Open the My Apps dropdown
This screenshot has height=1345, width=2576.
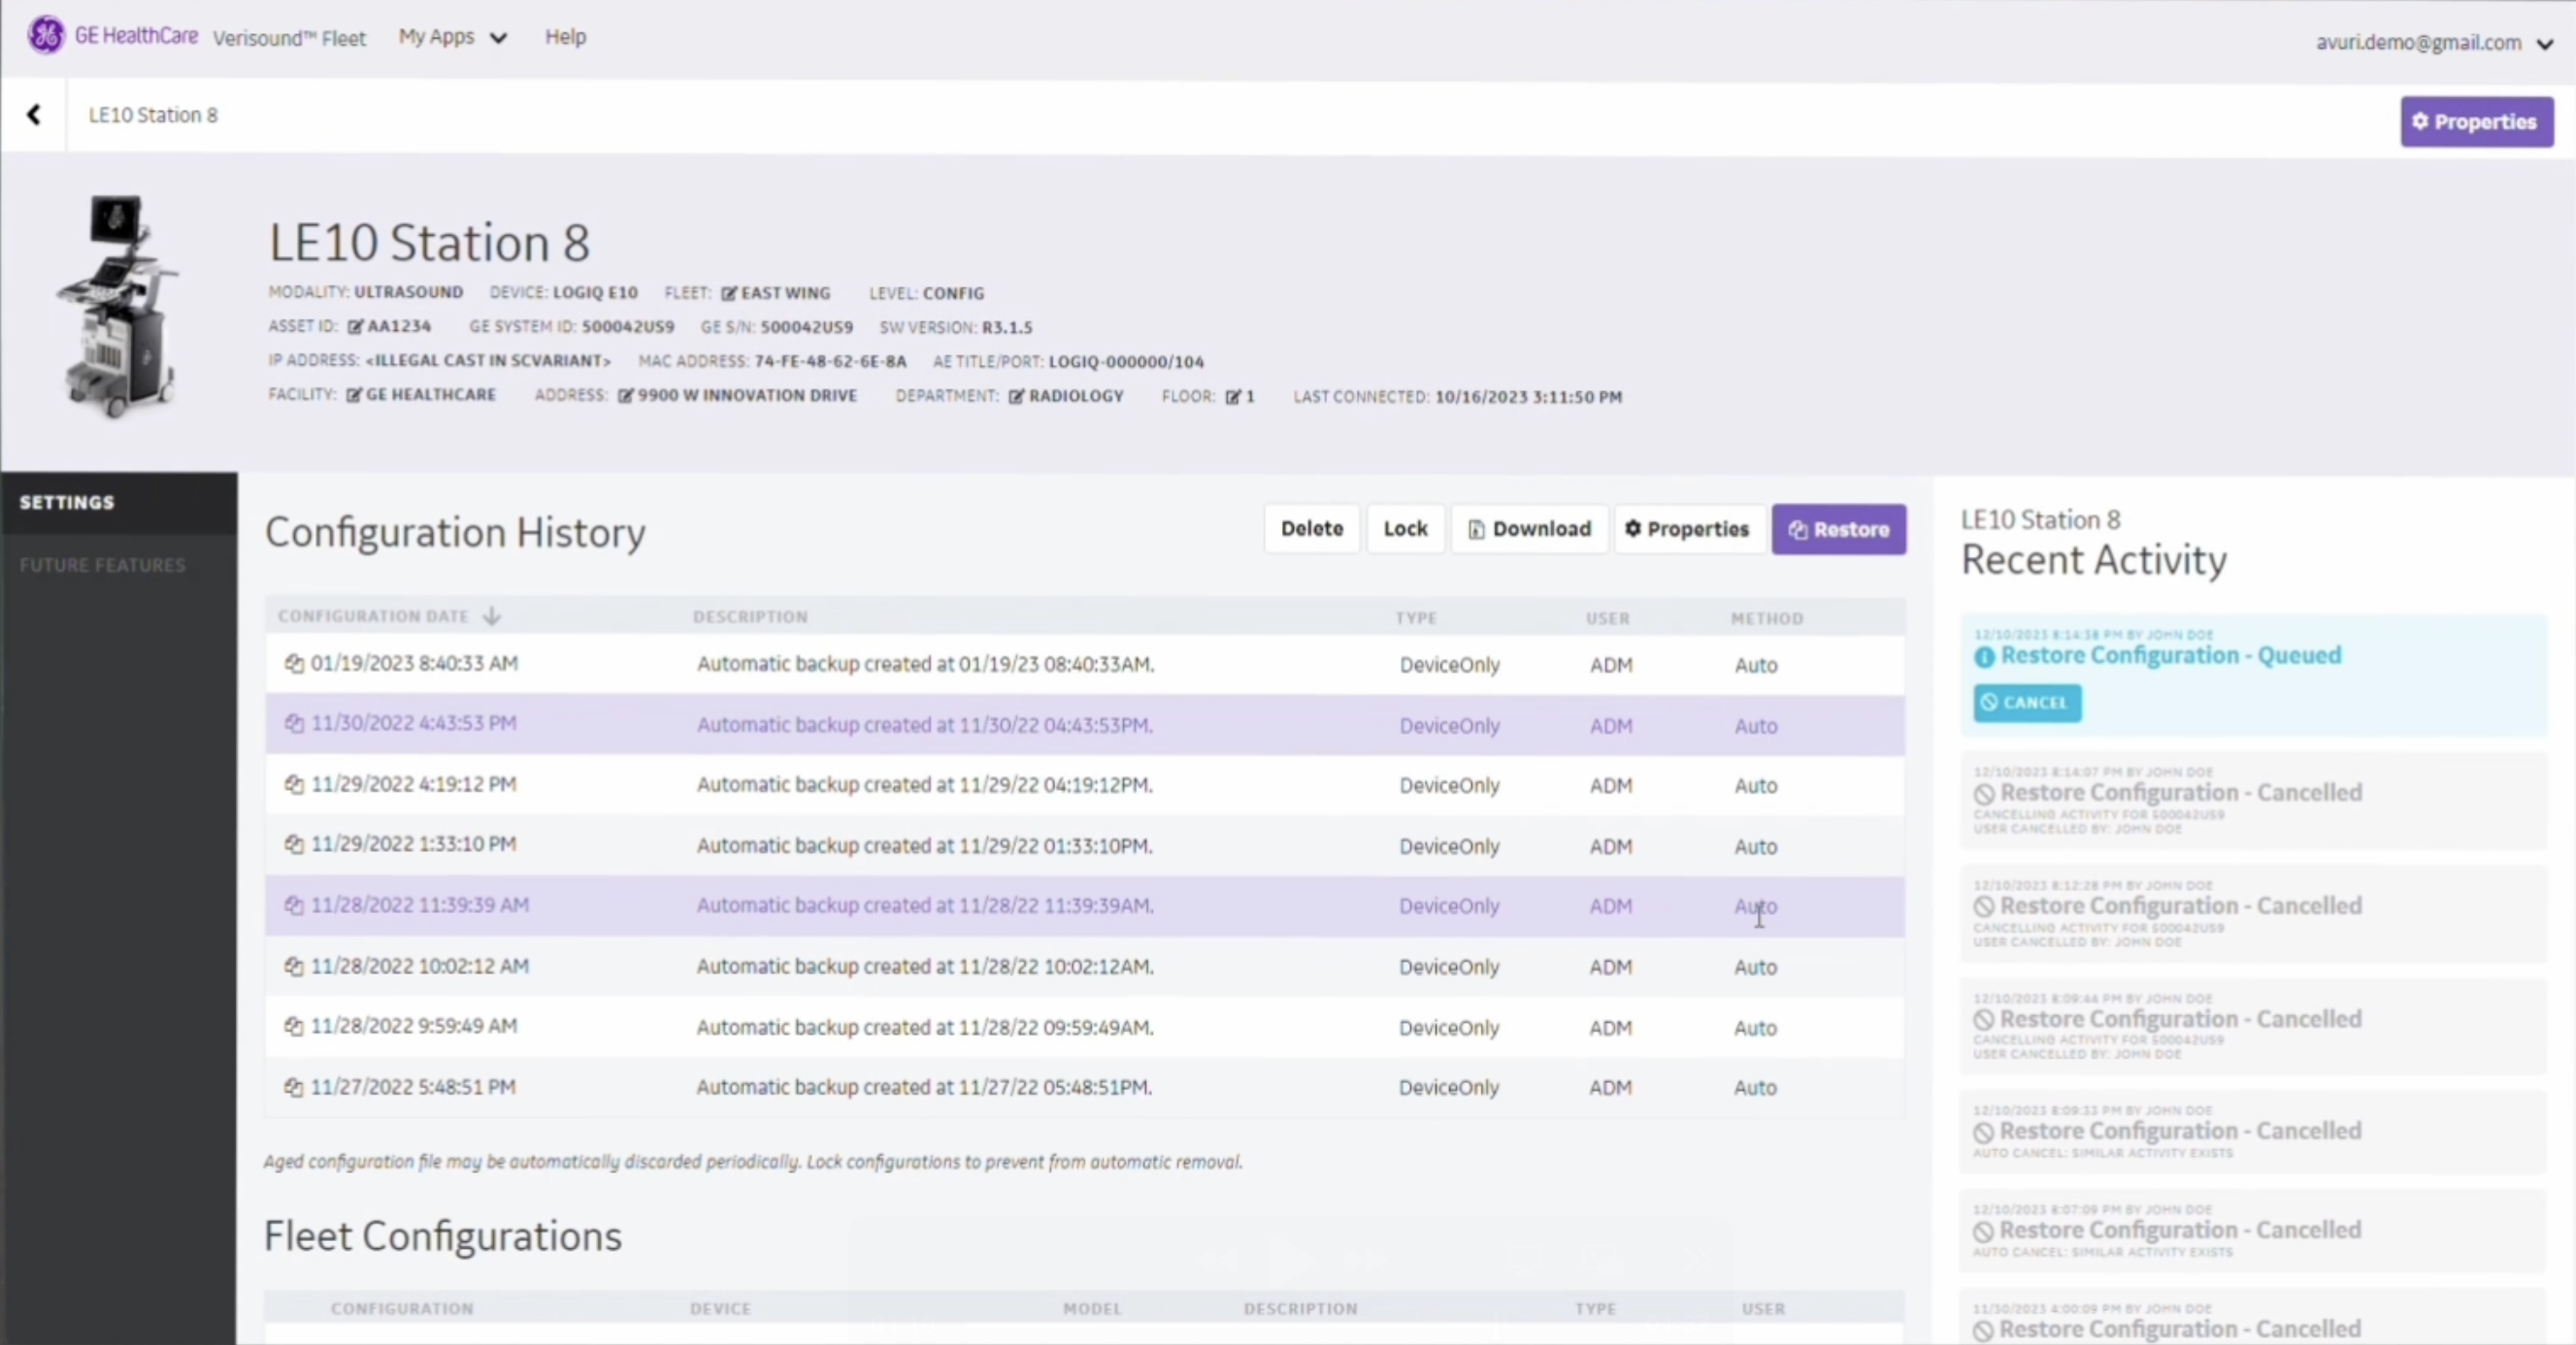coord(452,37)
